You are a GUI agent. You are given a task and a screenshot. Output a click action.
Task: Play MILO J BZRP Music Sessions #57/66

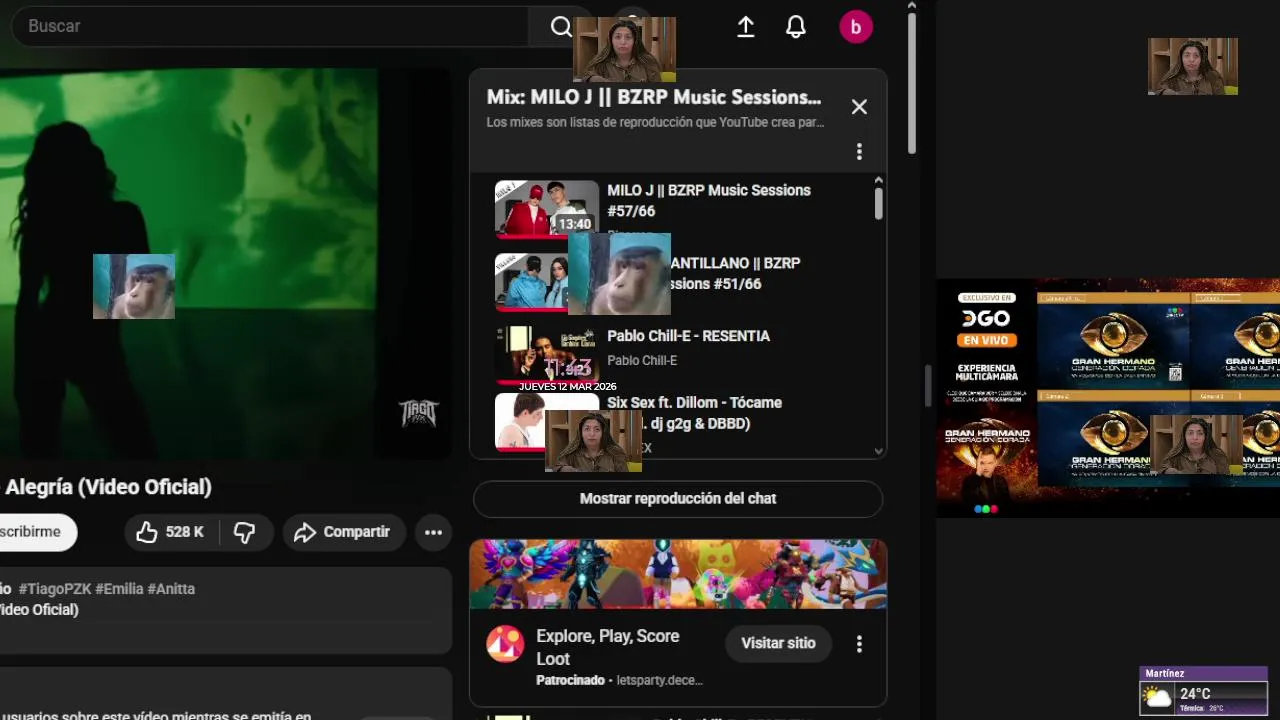click(x=708, y=201)
